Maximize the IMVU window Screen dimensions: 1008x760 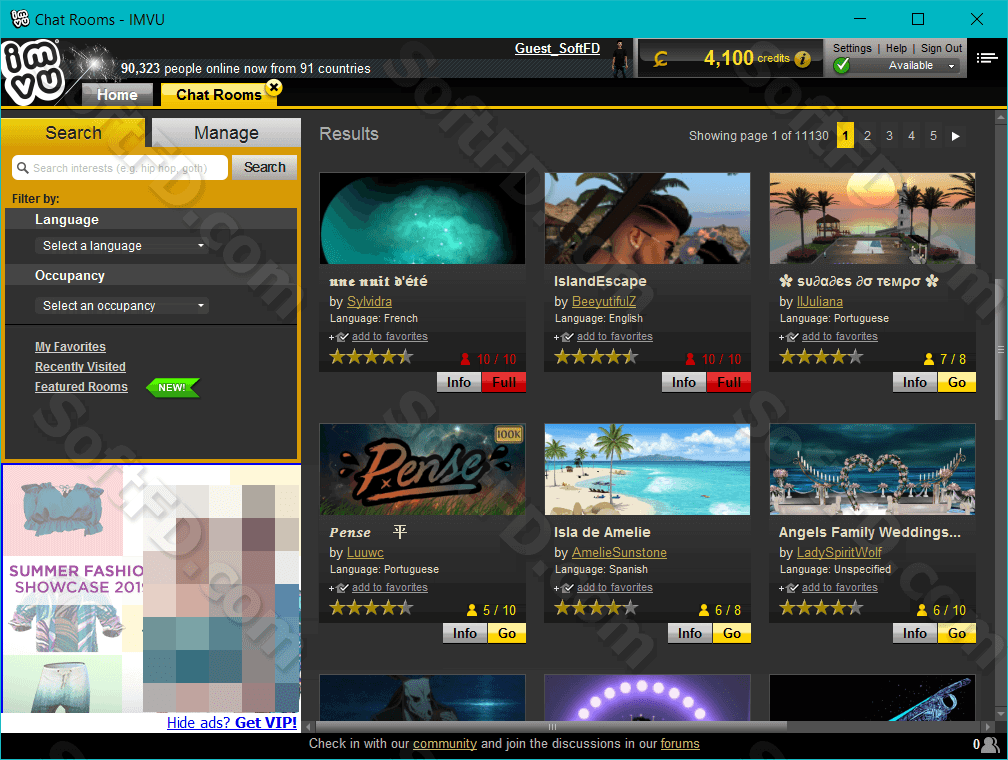pos(918,19)
